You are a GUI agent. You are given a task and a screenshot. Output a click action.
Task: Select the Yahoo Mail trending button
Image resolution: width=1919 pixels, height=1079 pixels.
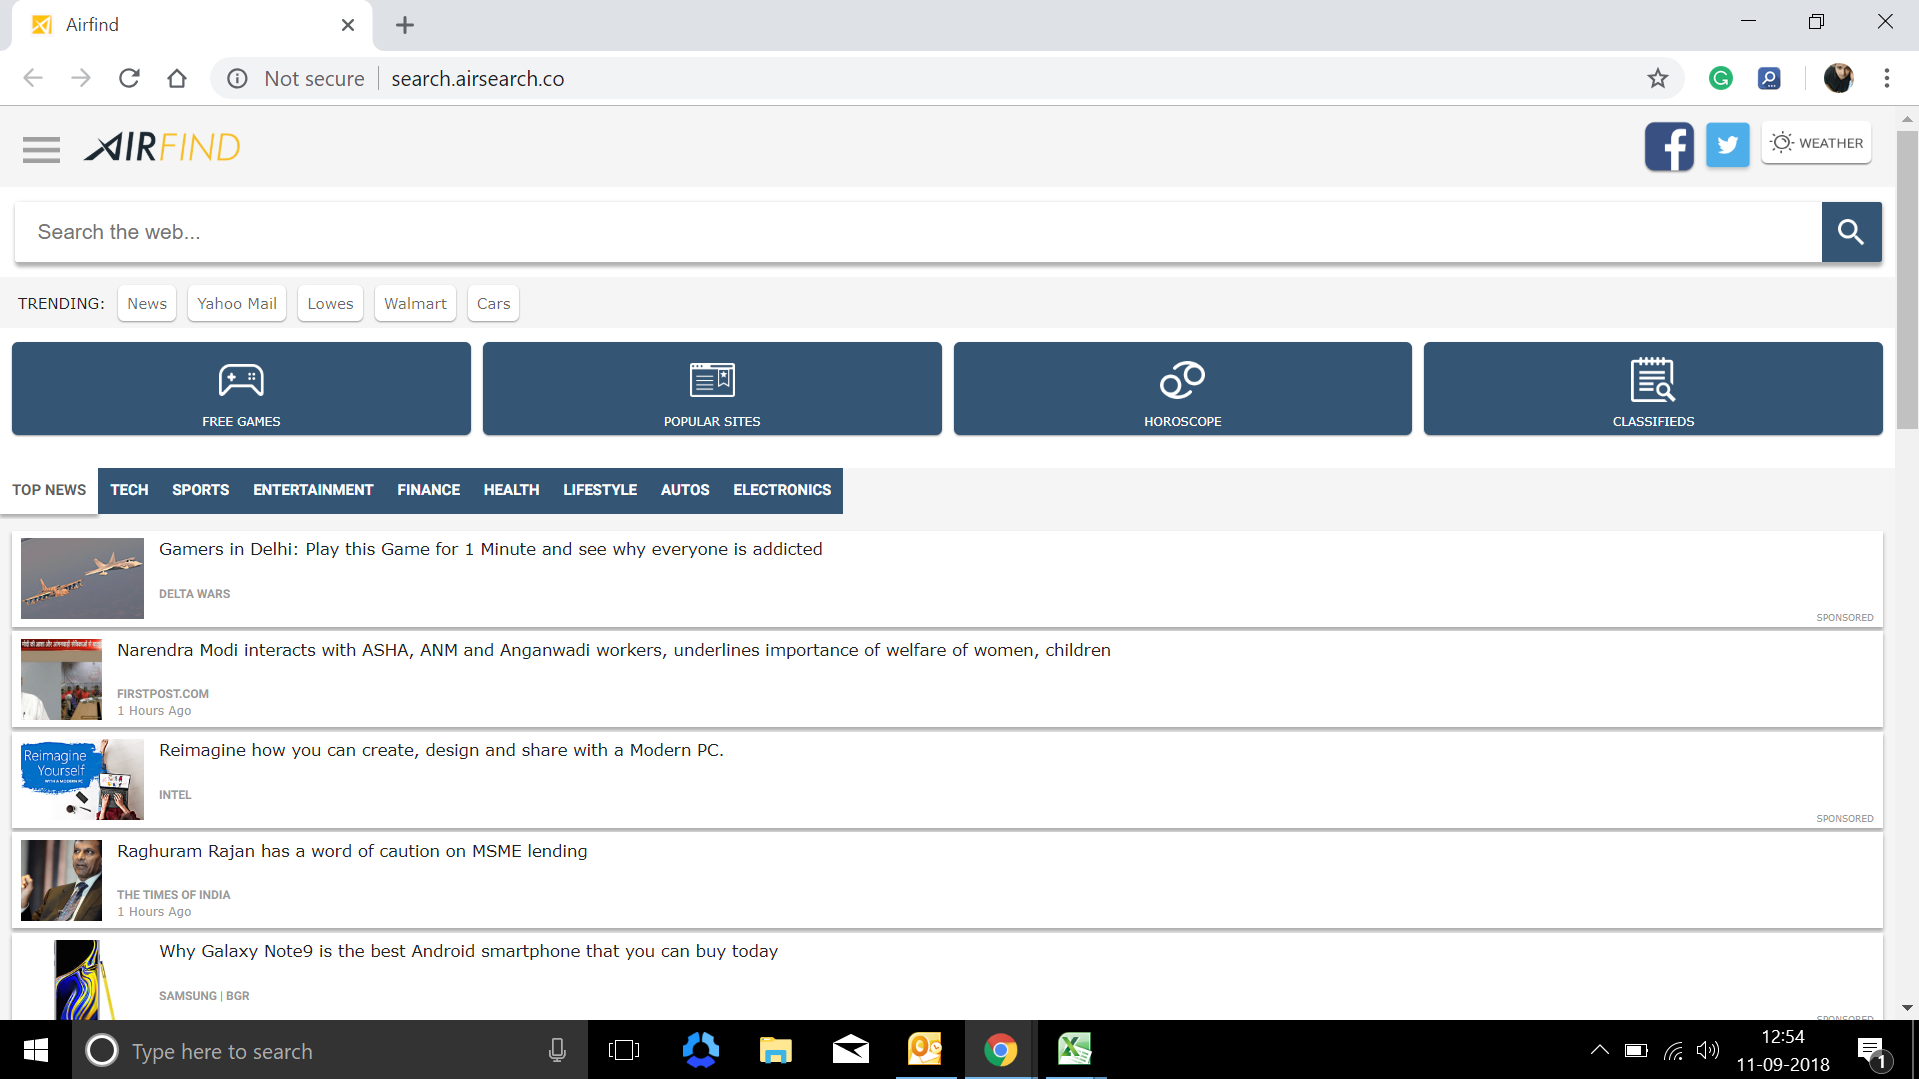pos(236,303)
